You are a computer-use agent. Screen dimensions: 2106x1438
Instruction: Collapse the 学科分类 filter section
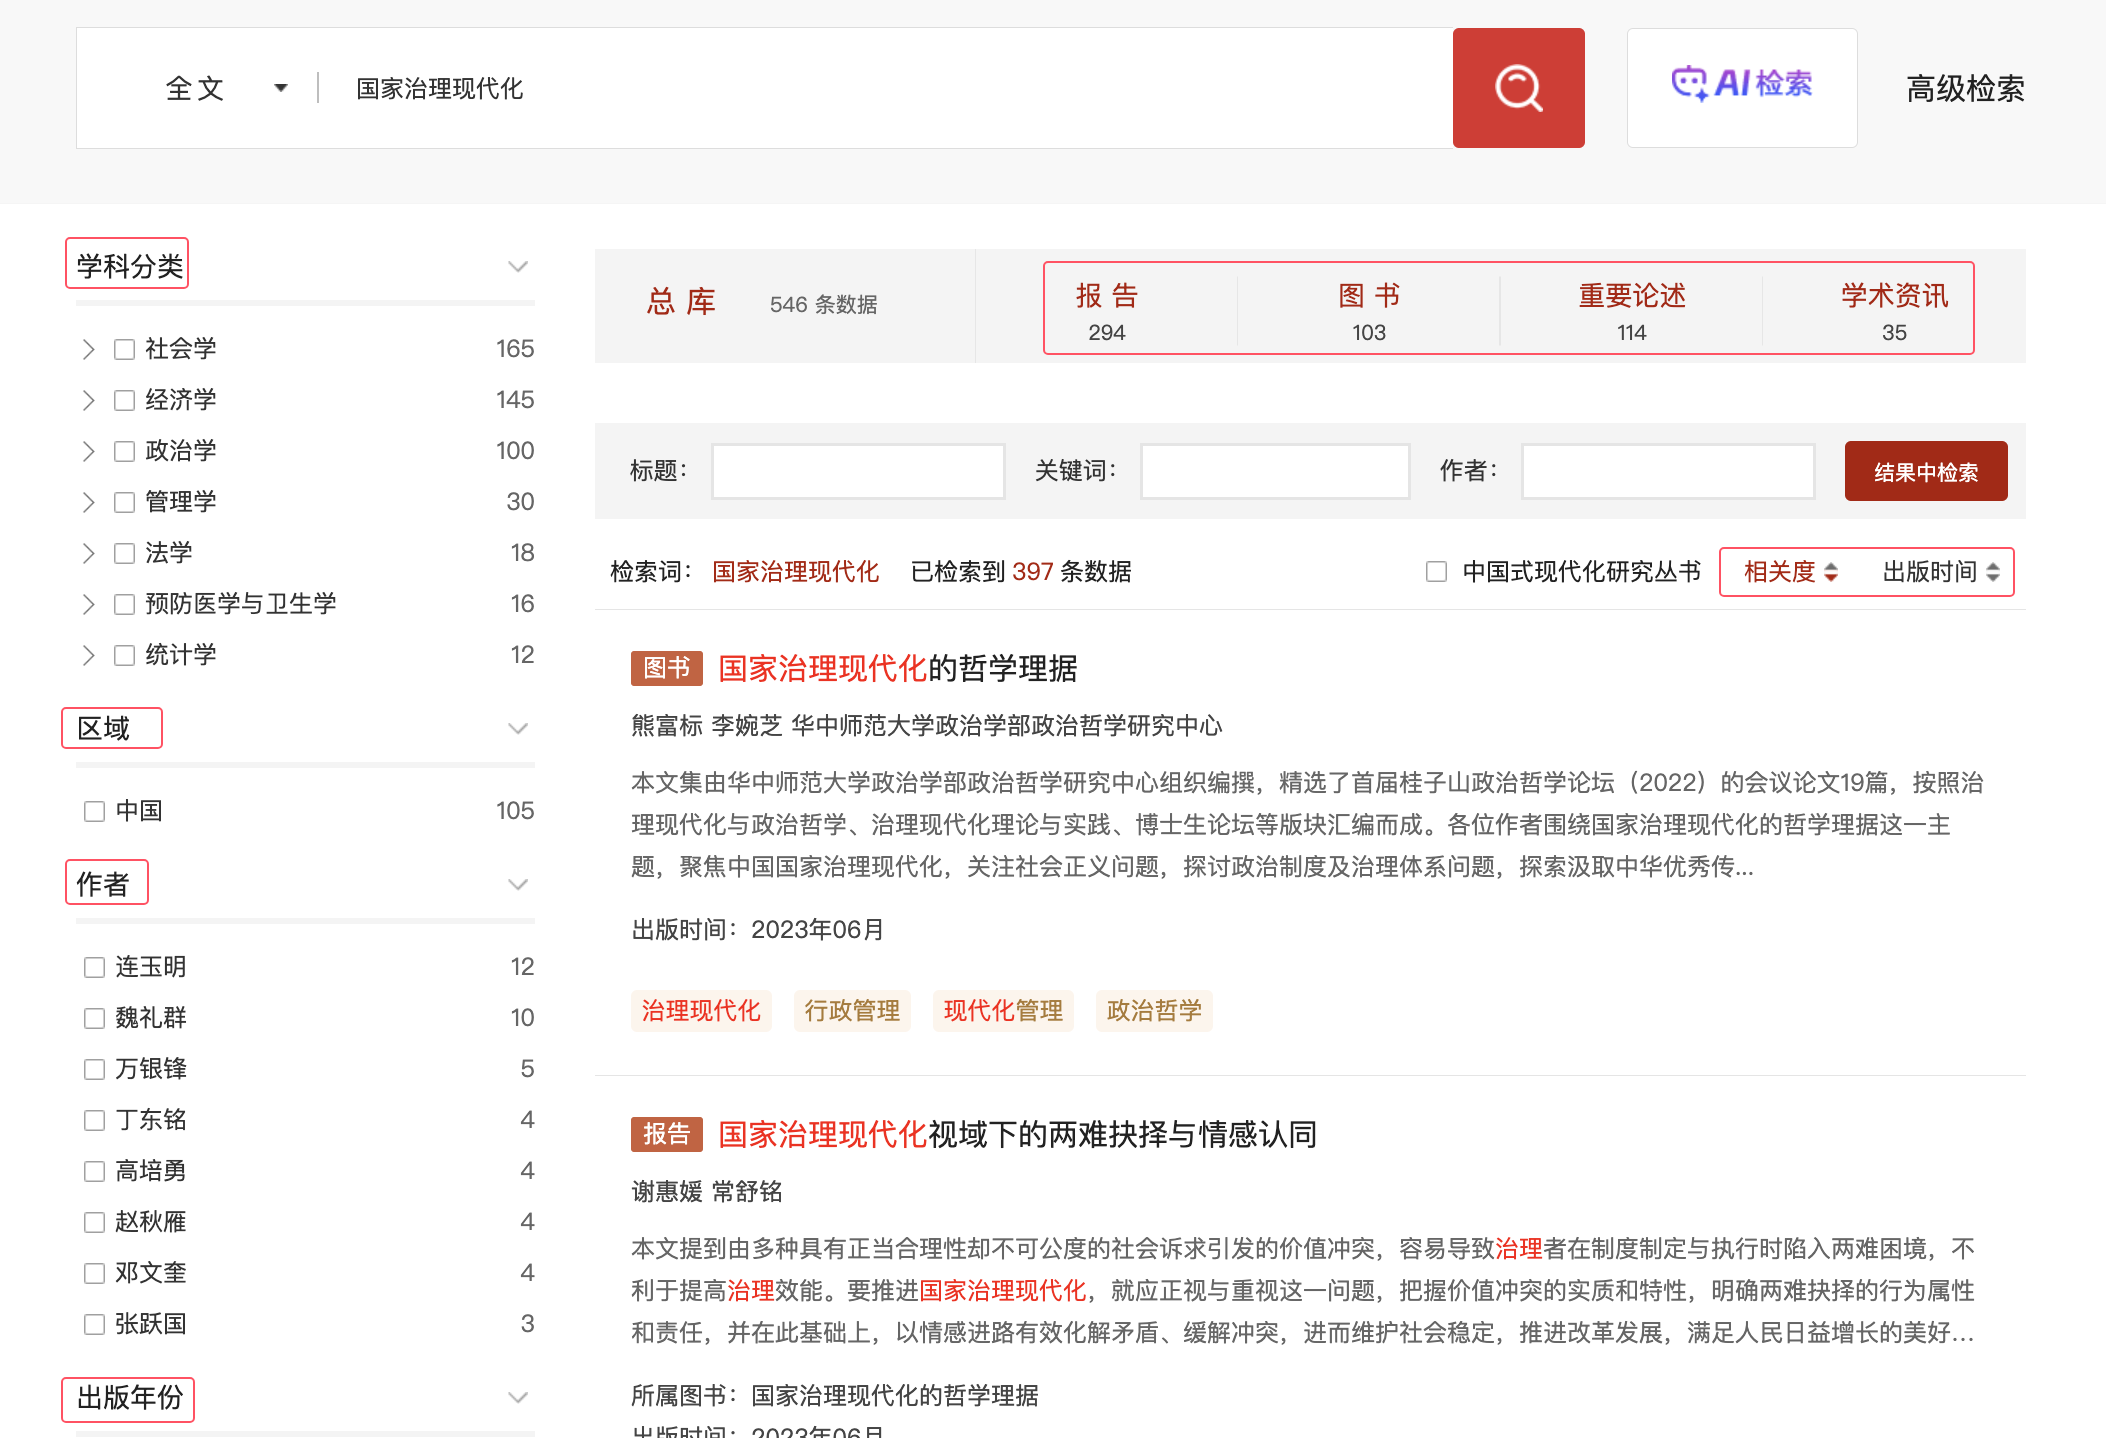517,266
